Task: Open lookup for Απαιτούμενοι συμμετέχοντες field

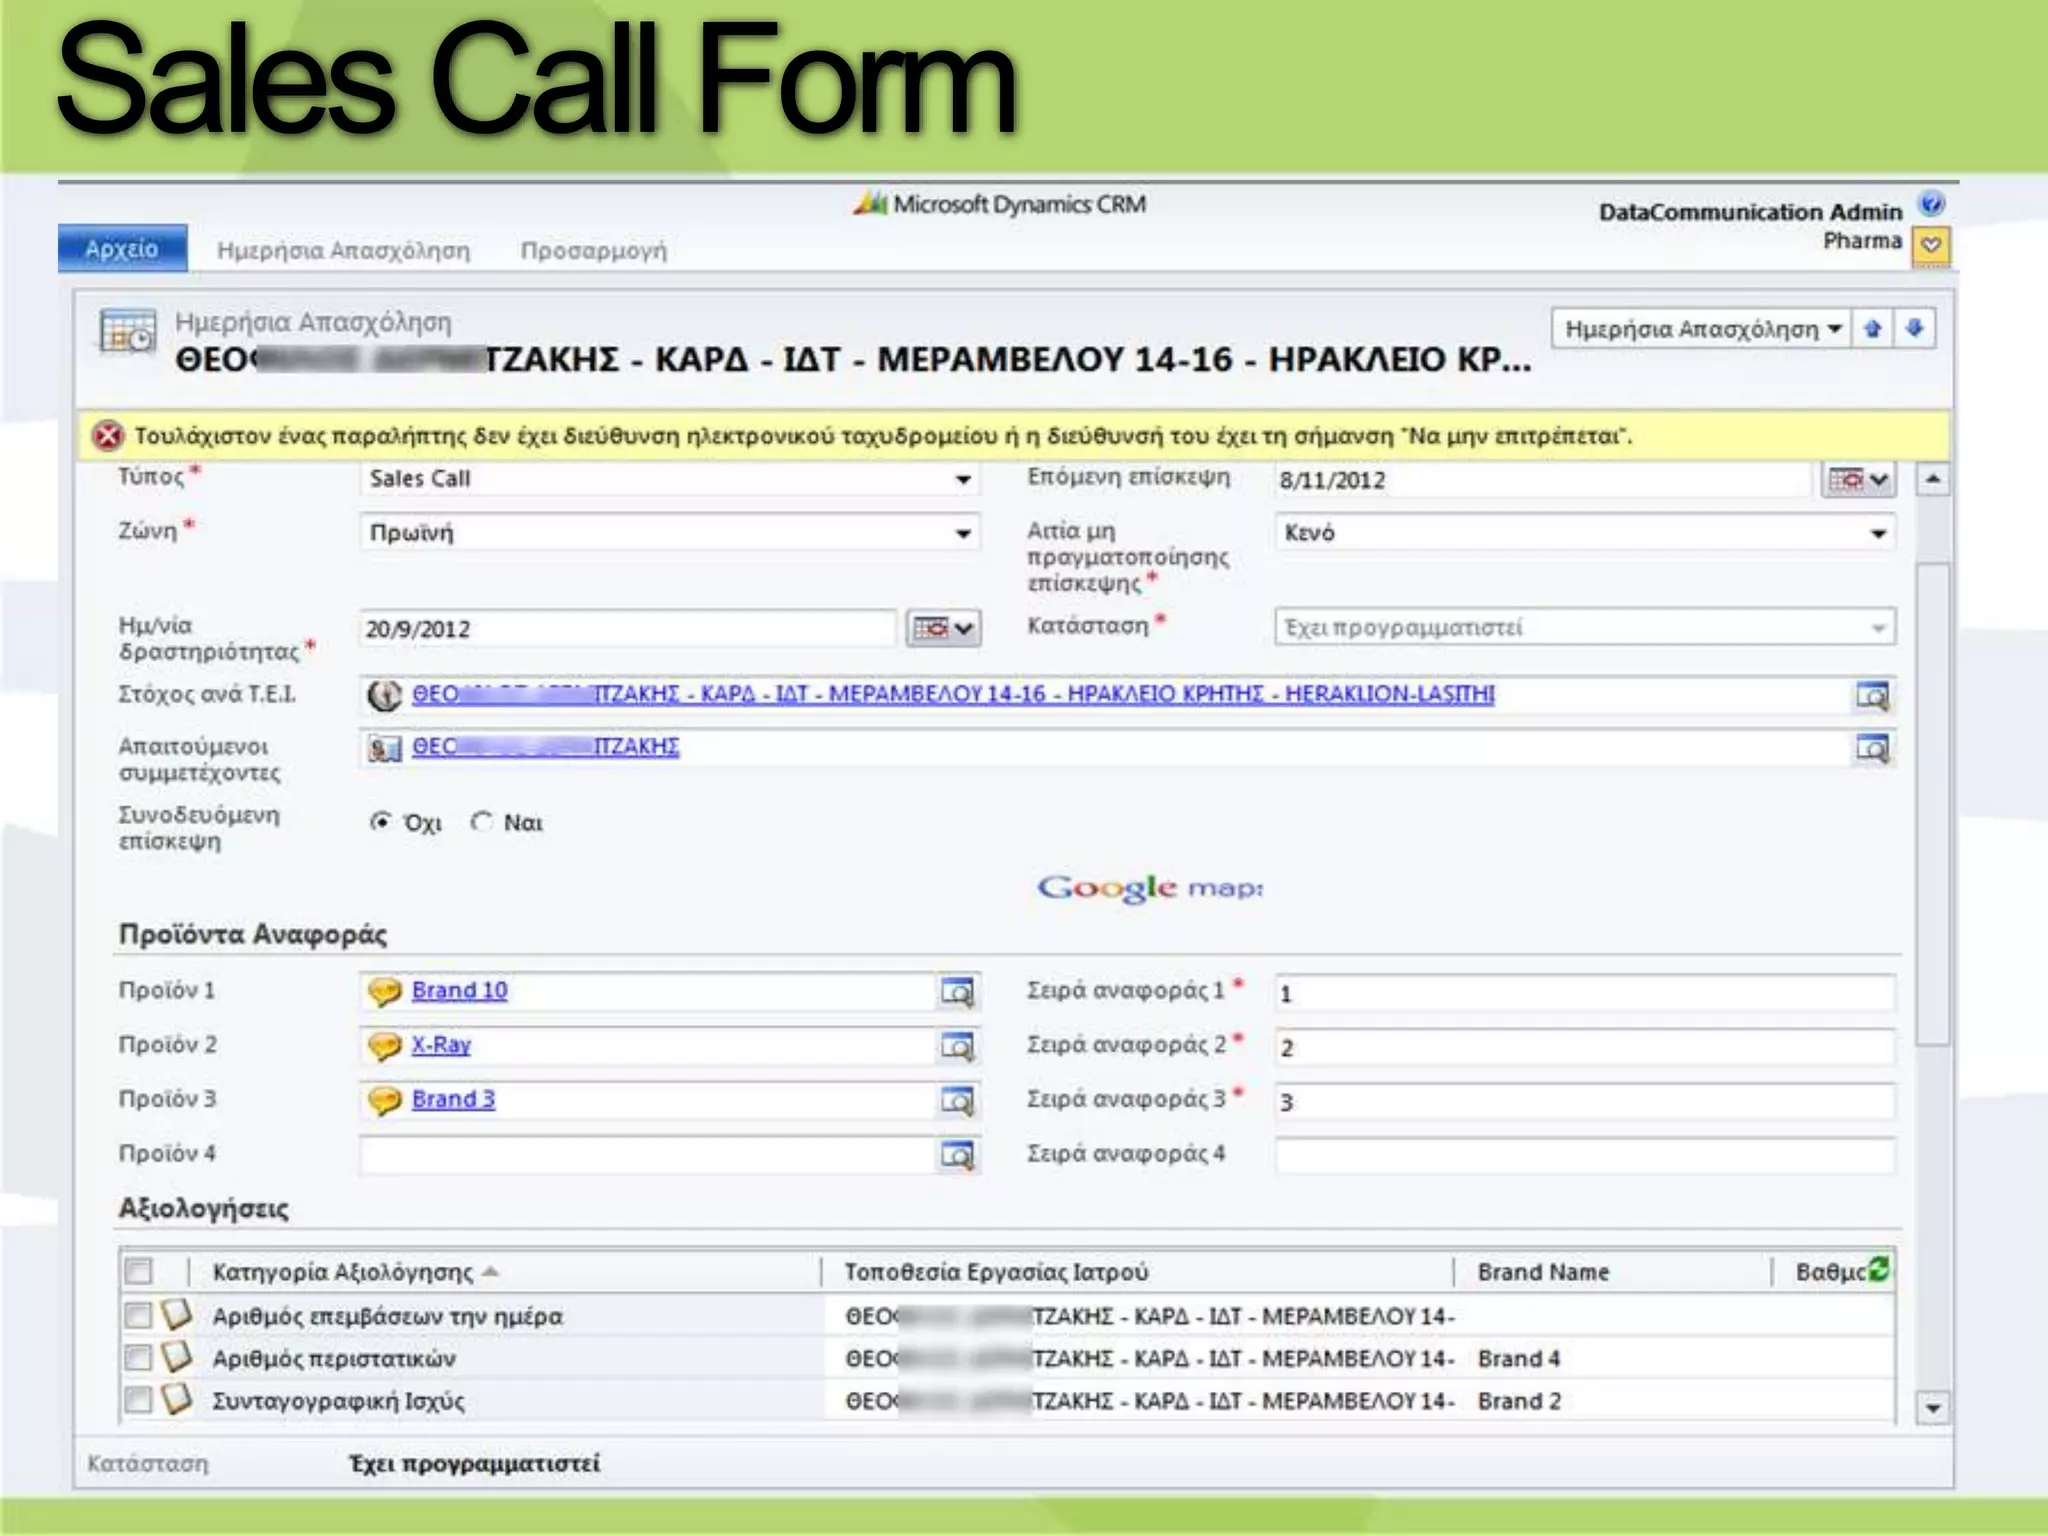Action: click(x=1872, y=748)
